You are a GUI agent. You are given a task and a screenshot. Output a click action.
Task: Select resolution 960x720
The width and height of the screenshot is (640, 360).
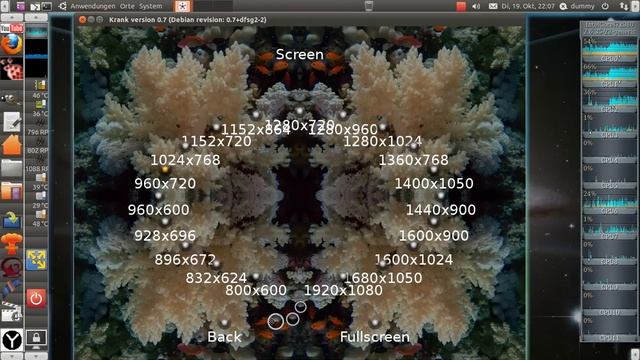165,183
